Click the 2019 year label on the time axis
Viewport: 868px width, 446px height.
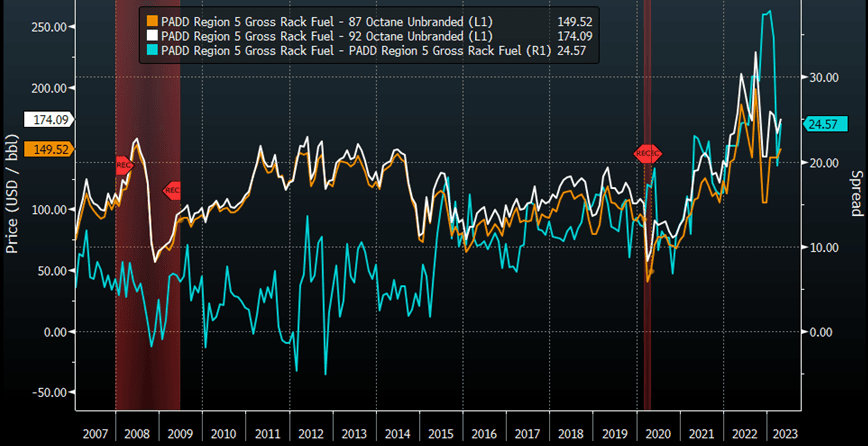tap(614, 433)
